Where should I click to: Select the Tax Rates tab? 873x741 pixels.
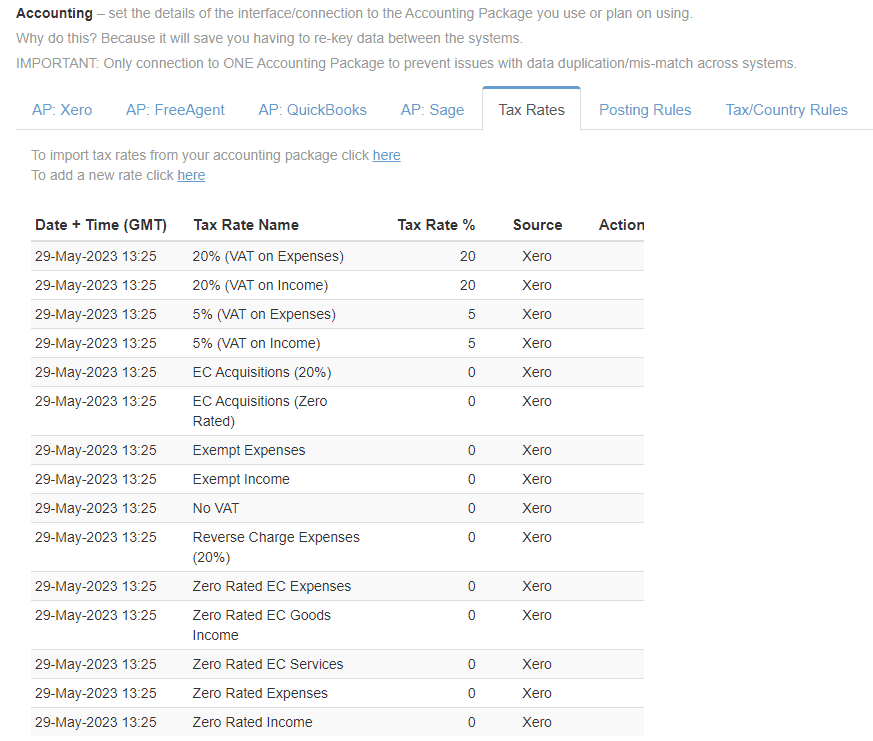click(532, 110)
